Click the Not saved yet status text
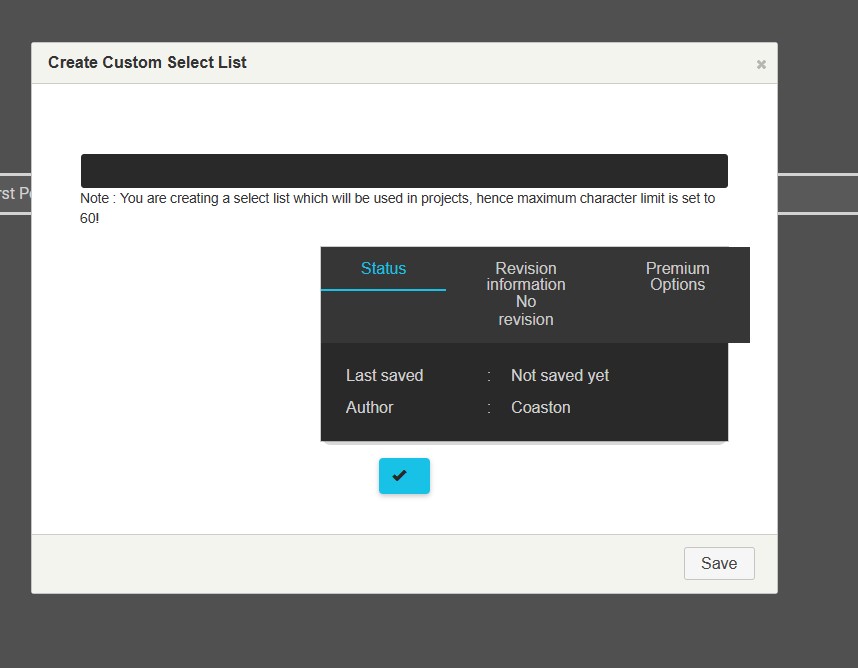 tap(559, 375)
